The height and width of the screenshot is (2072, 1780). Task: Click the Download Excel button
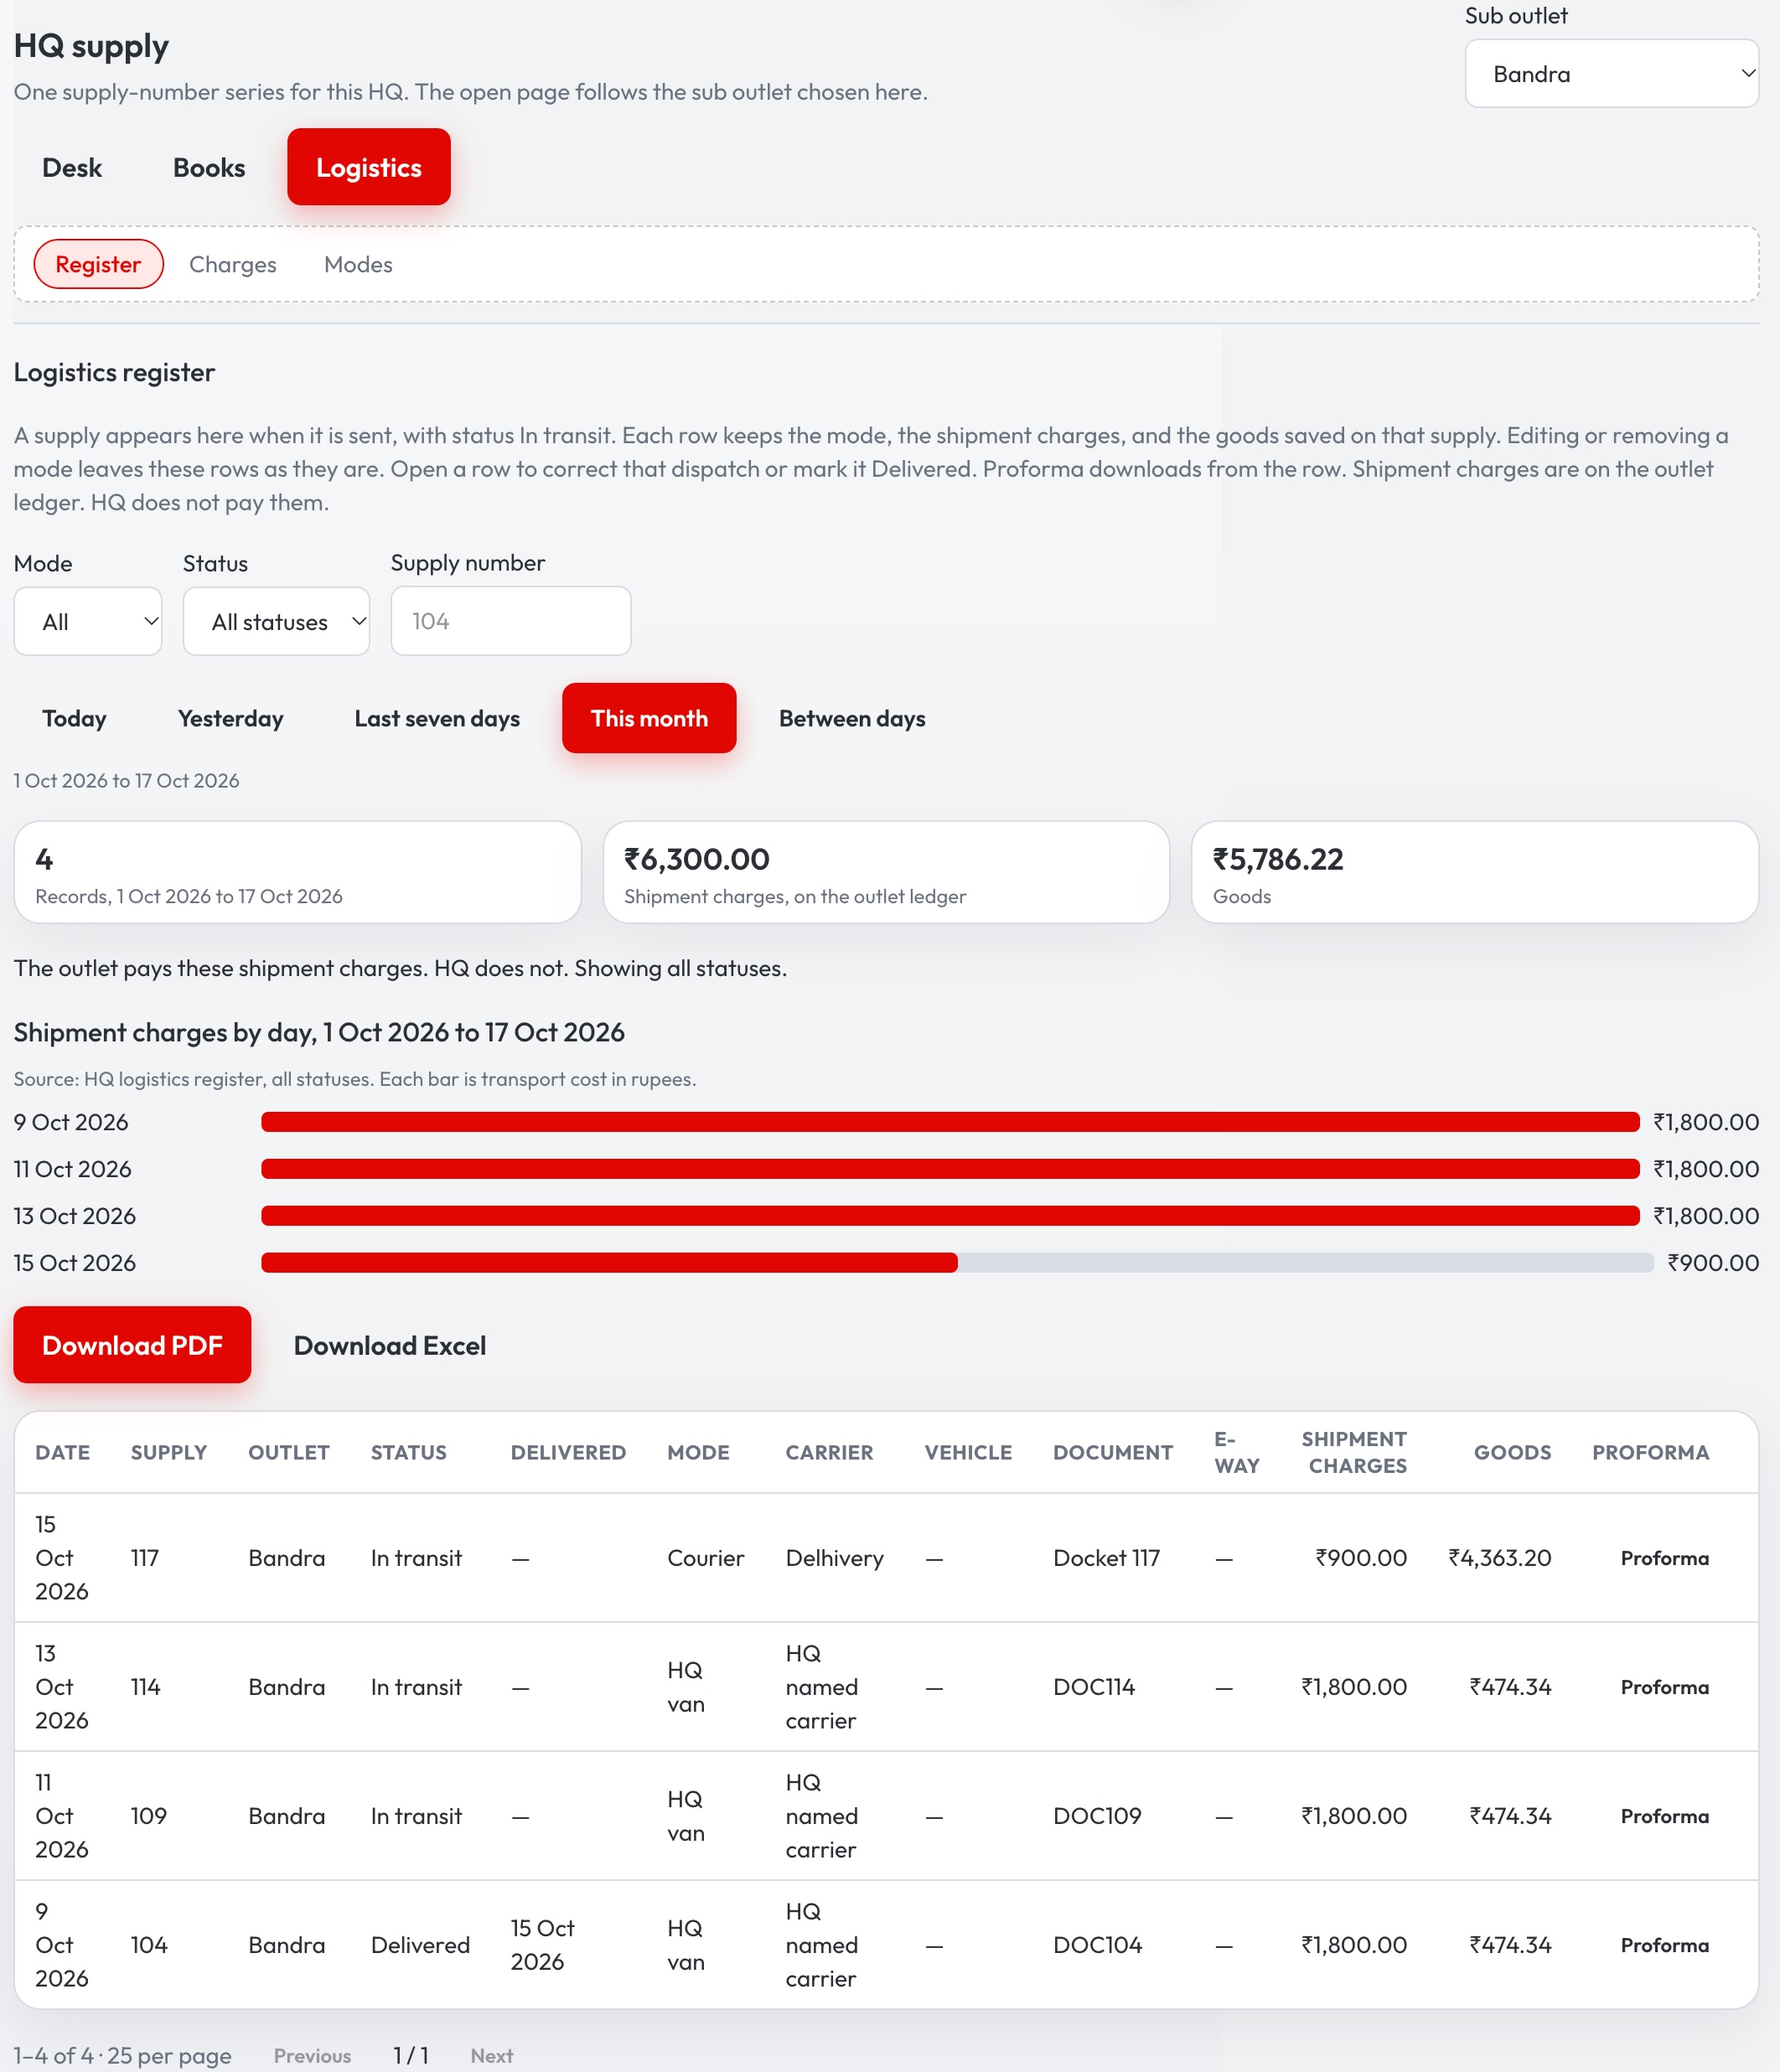(x=390, y=1345)
